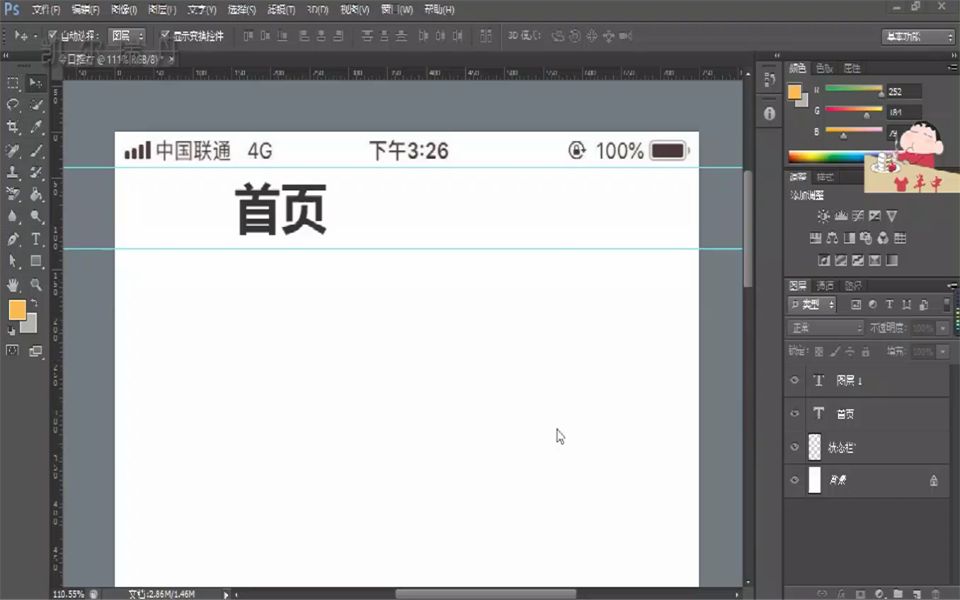Open the Brightness/Contrast adjustment in the Adjustments panel
Viewport: 960px width, 600px height.
(x=824, y=216)
